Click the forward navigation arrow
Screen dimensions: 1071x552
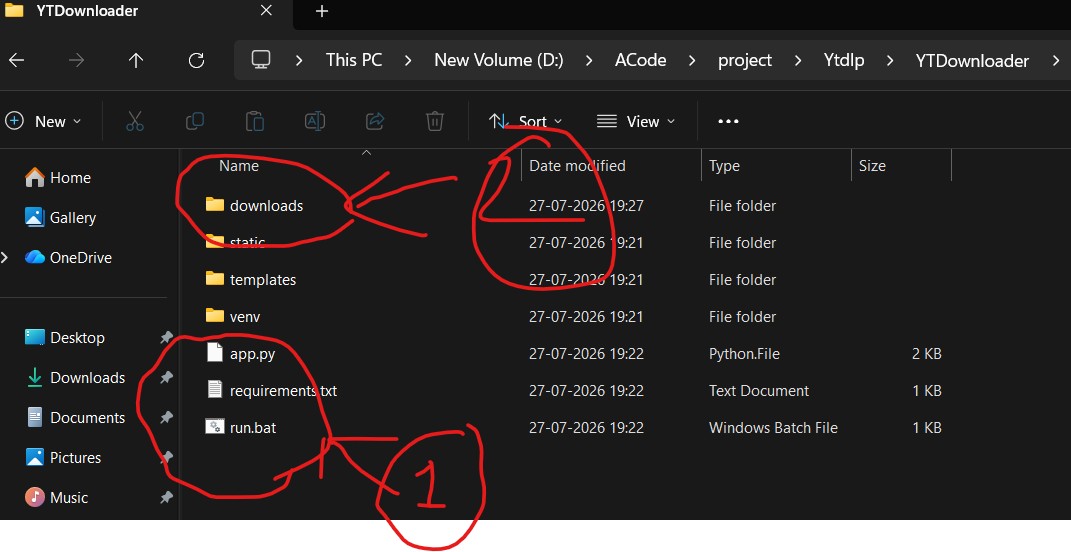[x=76, y=60]
